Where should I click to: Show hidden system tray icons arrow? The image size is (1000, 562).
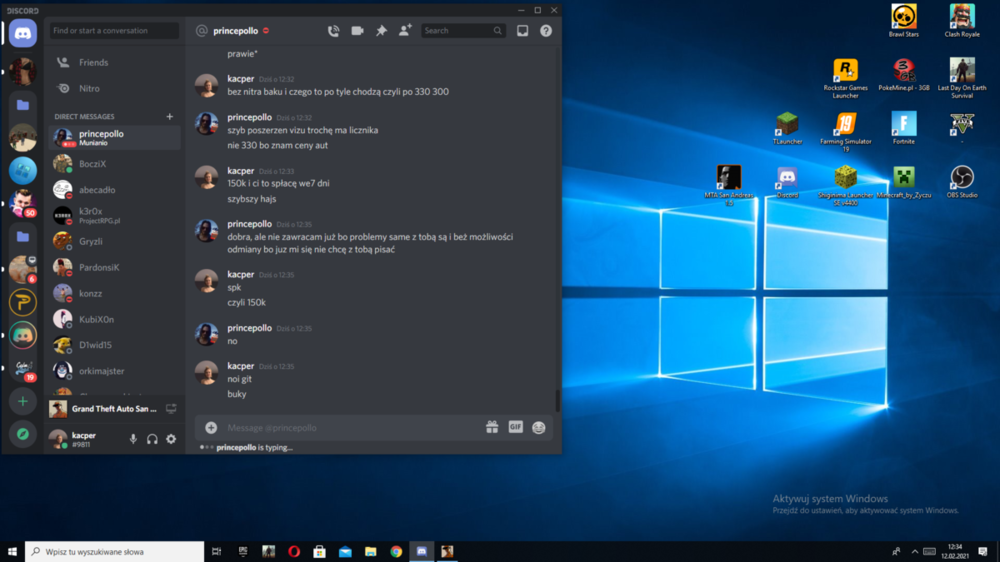click(x=915, y=552)
